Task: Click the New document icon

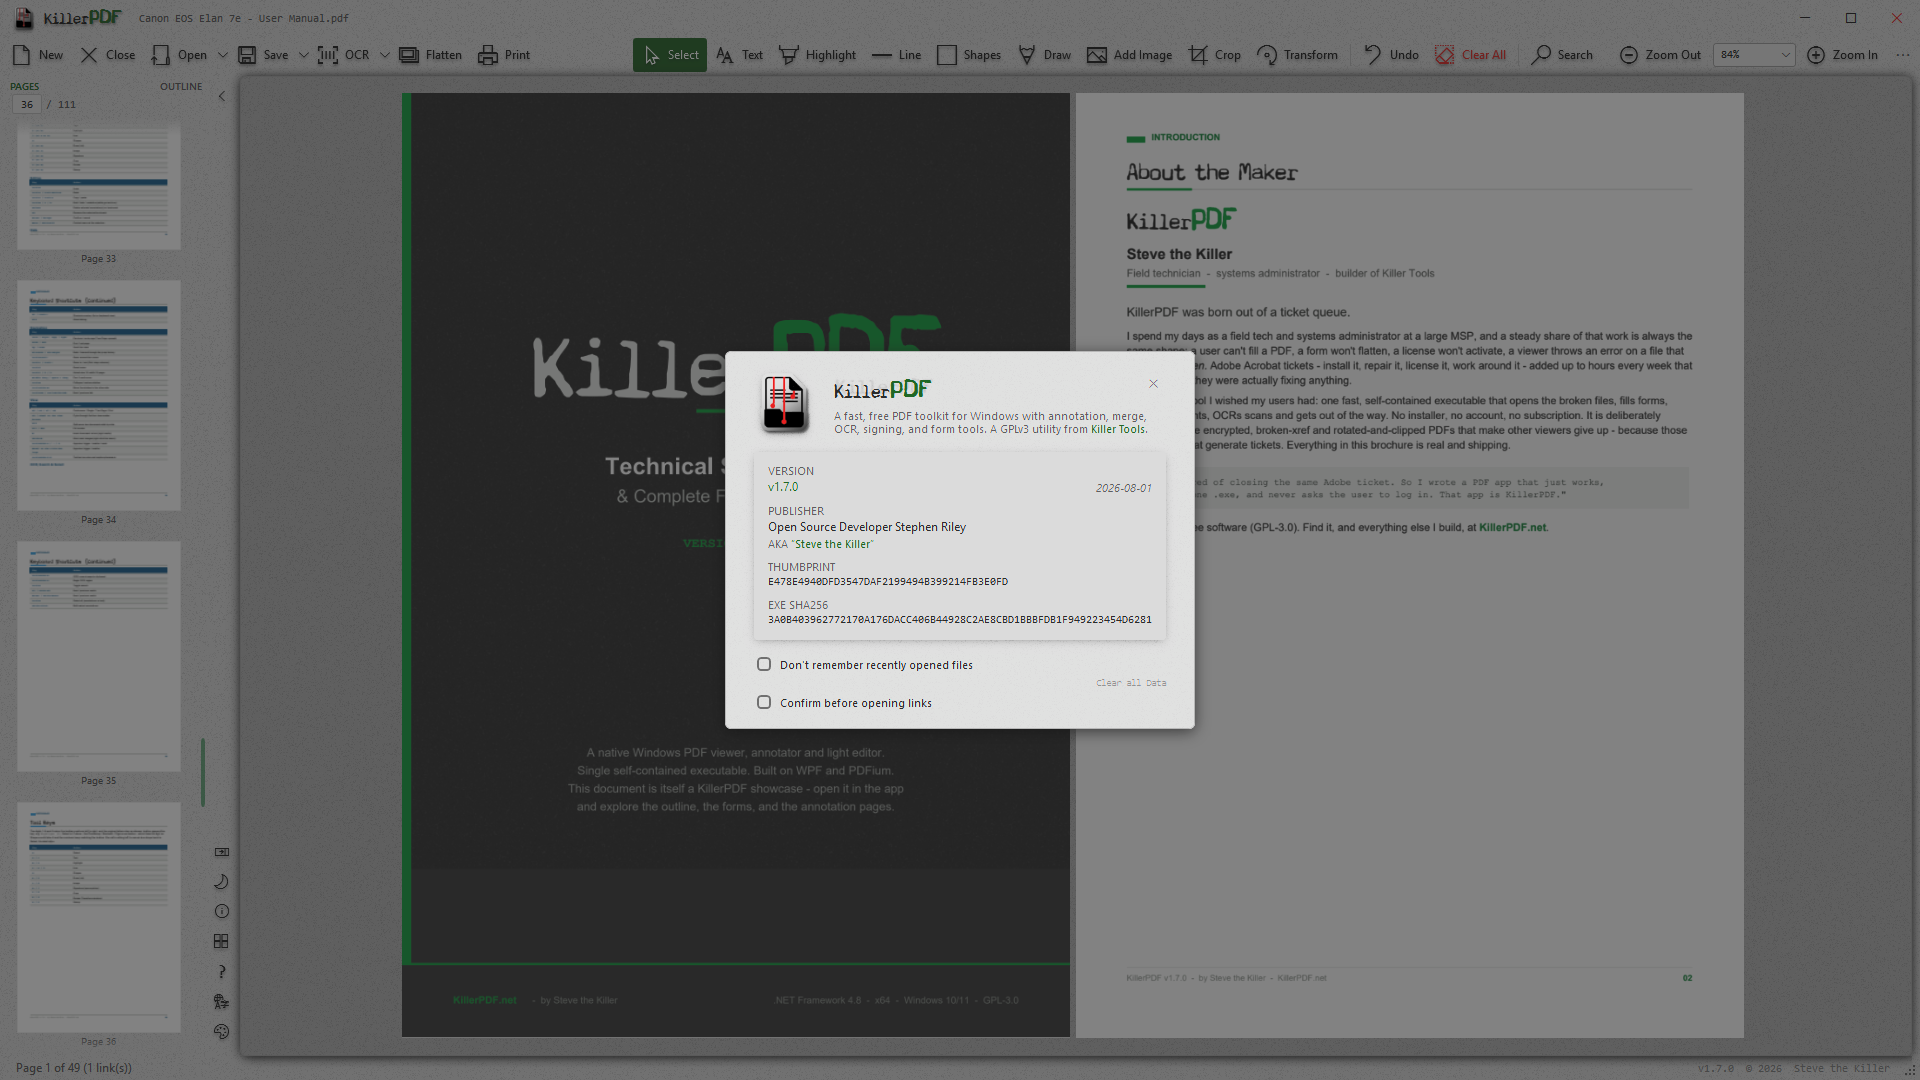Action: pyautogui.click(x=21, y=55)
